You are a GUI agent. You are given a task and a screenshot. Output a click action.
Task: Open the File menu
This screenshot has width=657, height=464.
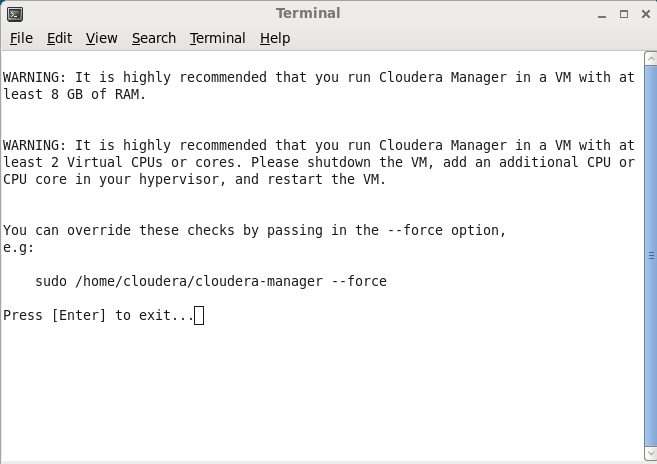tap(21, 38)
